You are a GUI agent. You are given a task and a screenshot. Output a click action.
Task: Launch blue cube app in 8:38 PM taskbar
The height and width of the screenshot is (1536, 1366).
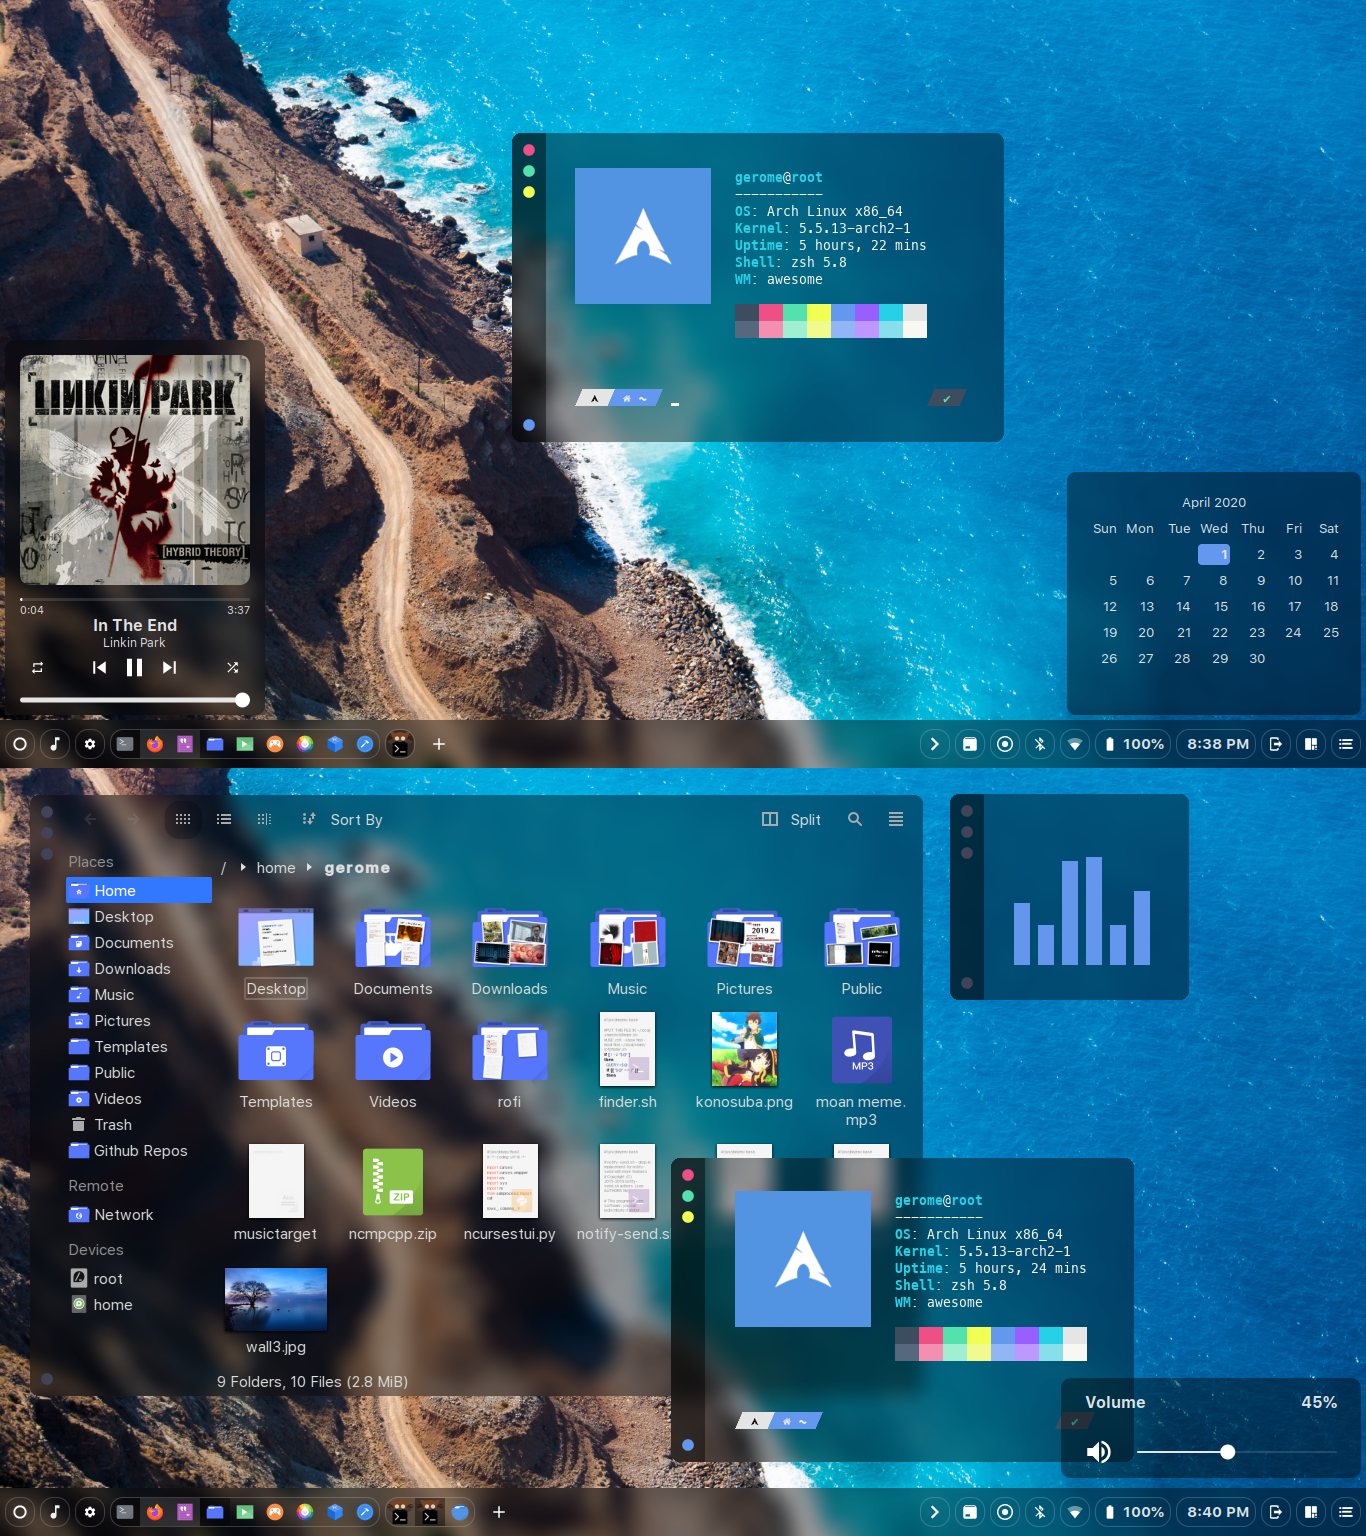335,744
